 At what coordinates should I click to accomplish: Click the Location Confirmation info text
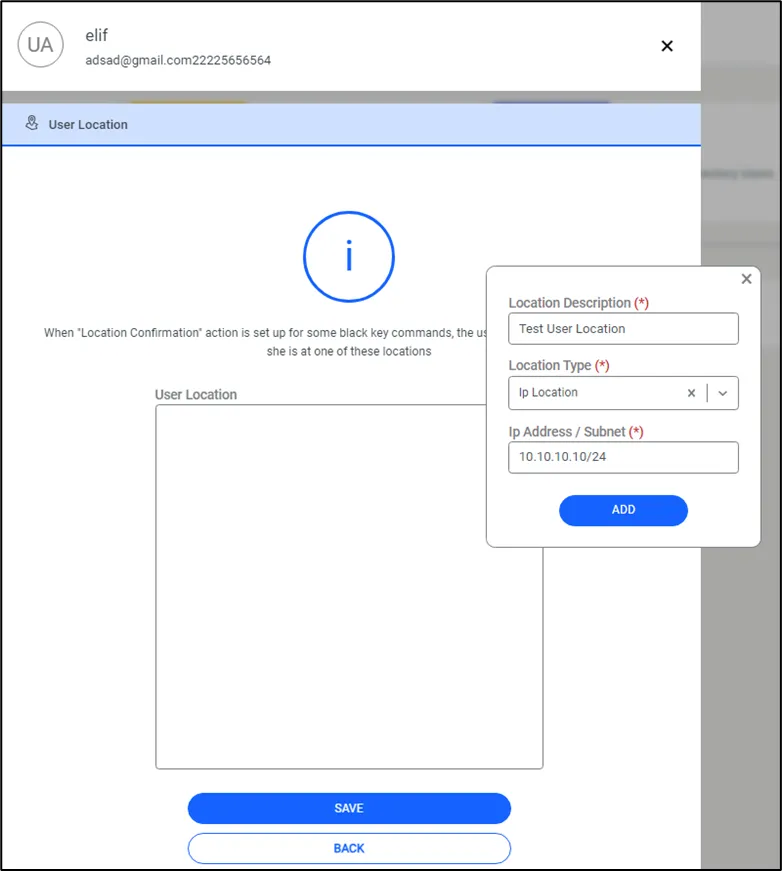(265, 342)
